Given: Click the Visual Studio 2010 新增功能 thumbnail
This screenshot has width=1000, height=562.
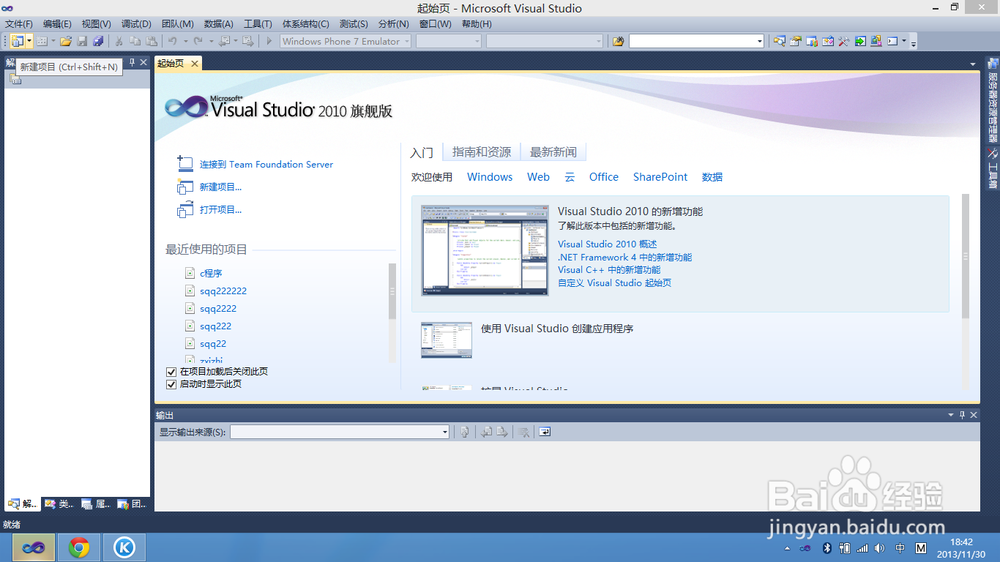Looking at the screenshot, I should tap(485, 250).
